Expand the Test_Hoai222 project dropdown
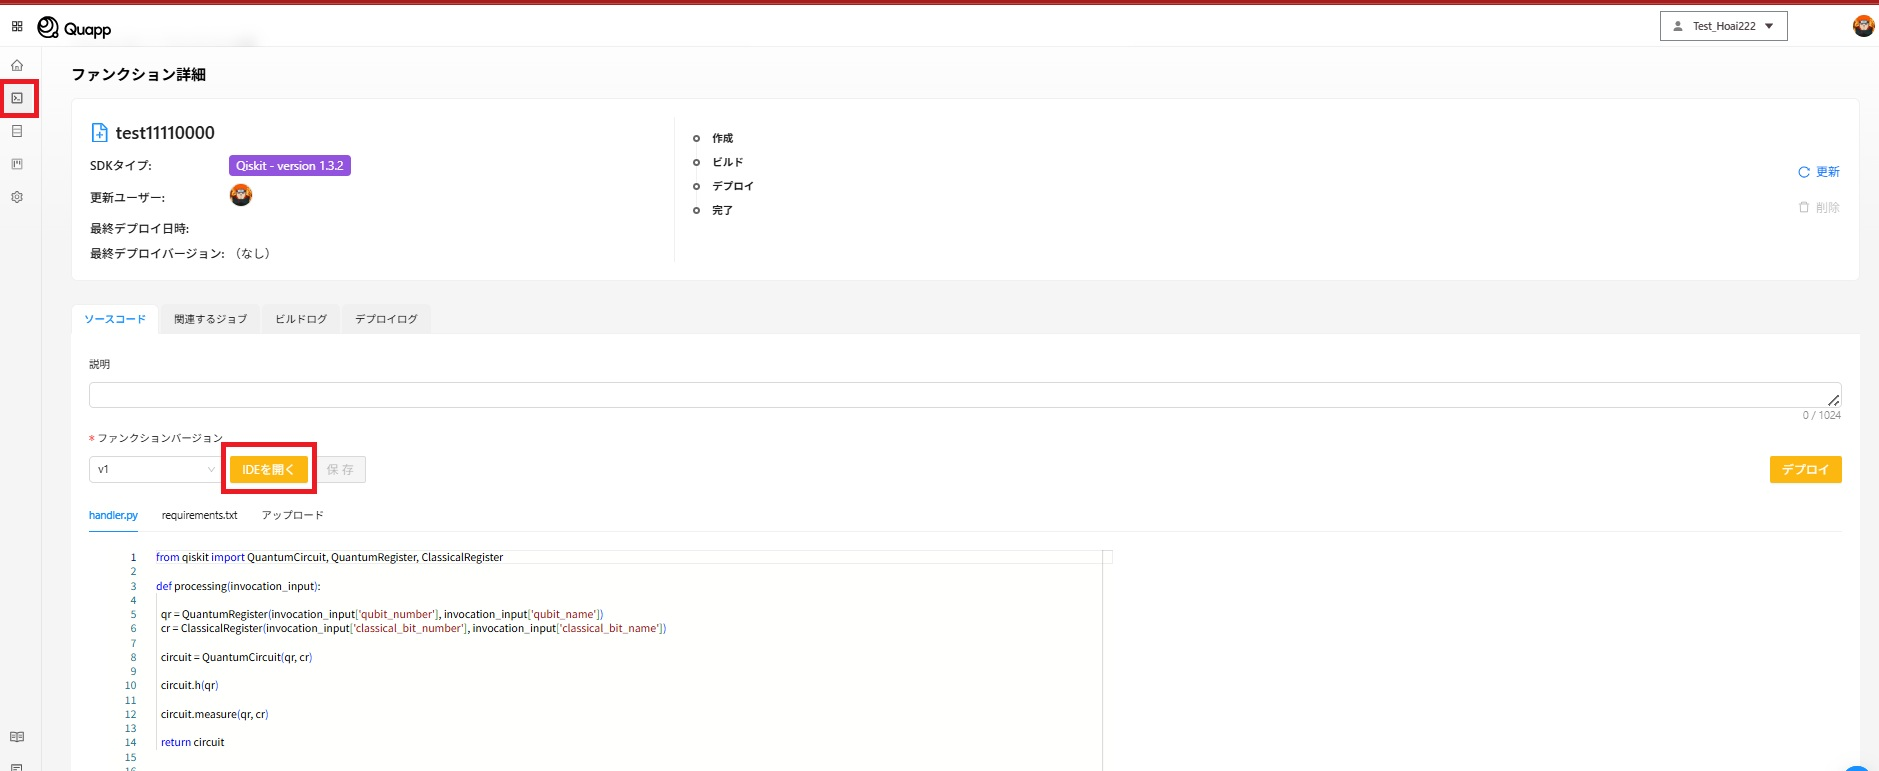The image size is (1879, 771). [x=1723, y=27]
